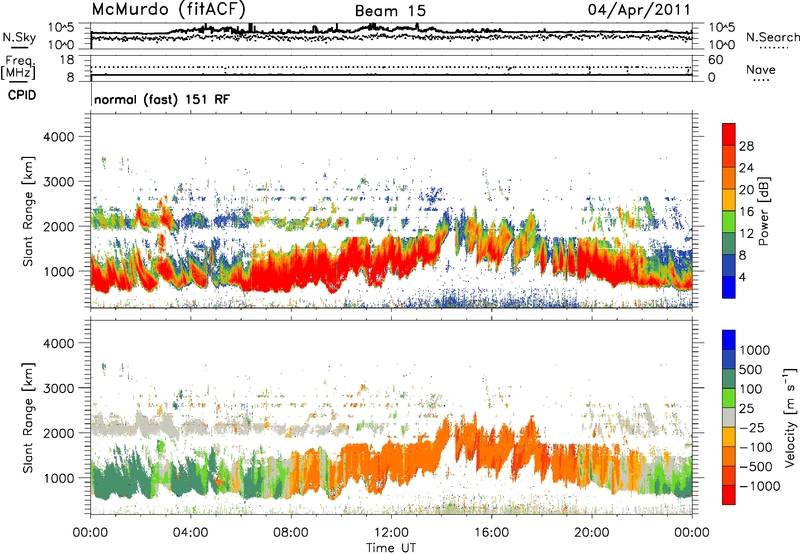Click the "20:00" time tick label
The height and width of the screenshot is (554, 800).
coord(591,532)
